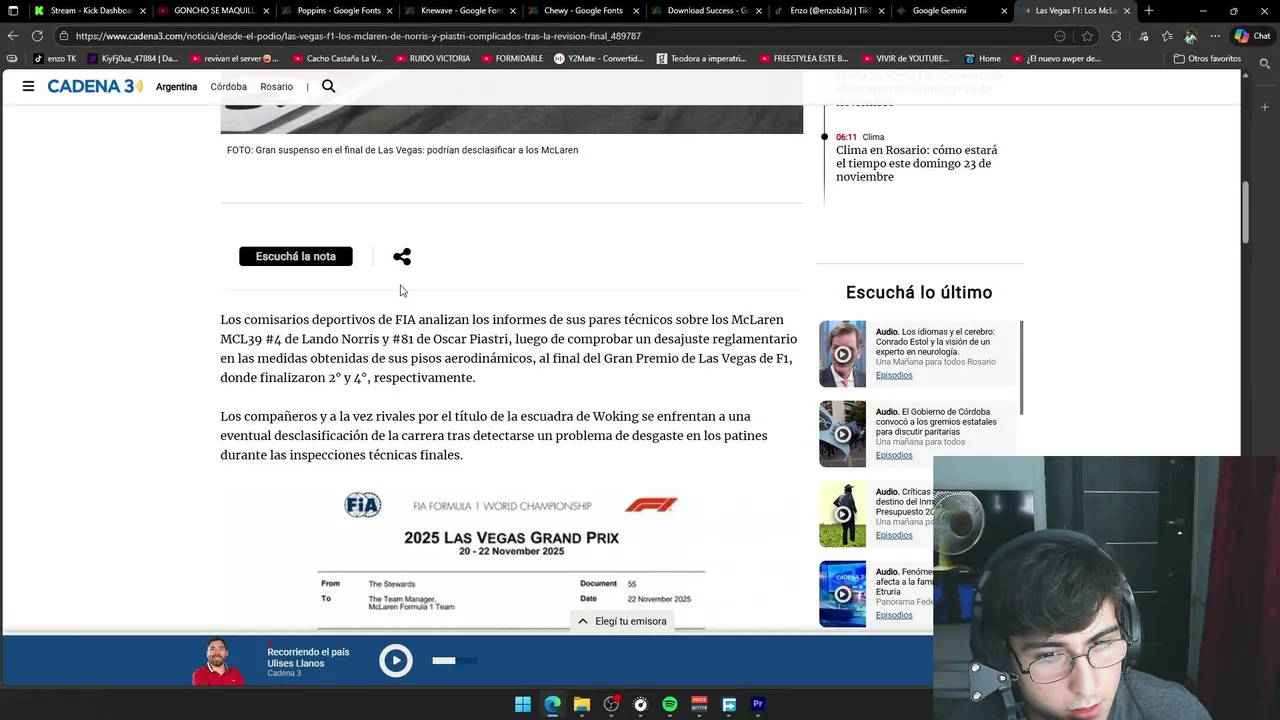Open Windows Start menu
Viewport: 1280px width, 720px height.
[523, 704]
